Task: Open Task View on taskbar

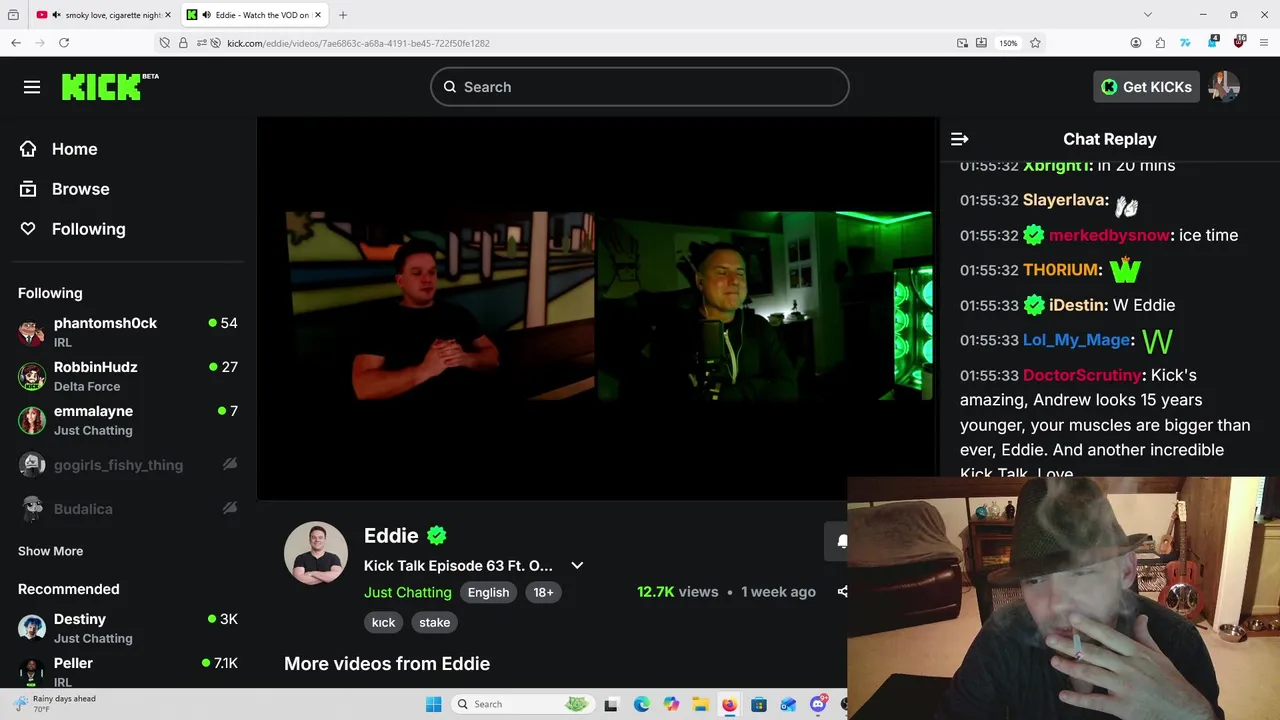Action: (611, 704)
